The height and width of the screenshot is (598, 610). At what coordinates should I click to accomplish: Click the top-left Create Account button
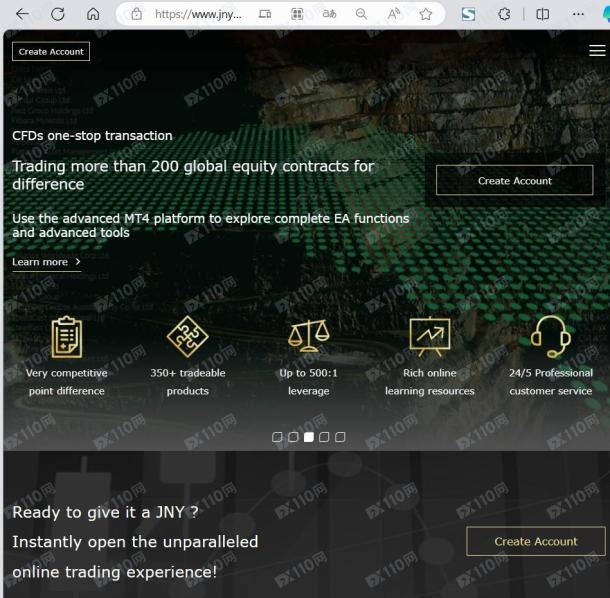(x=51, y=51)
